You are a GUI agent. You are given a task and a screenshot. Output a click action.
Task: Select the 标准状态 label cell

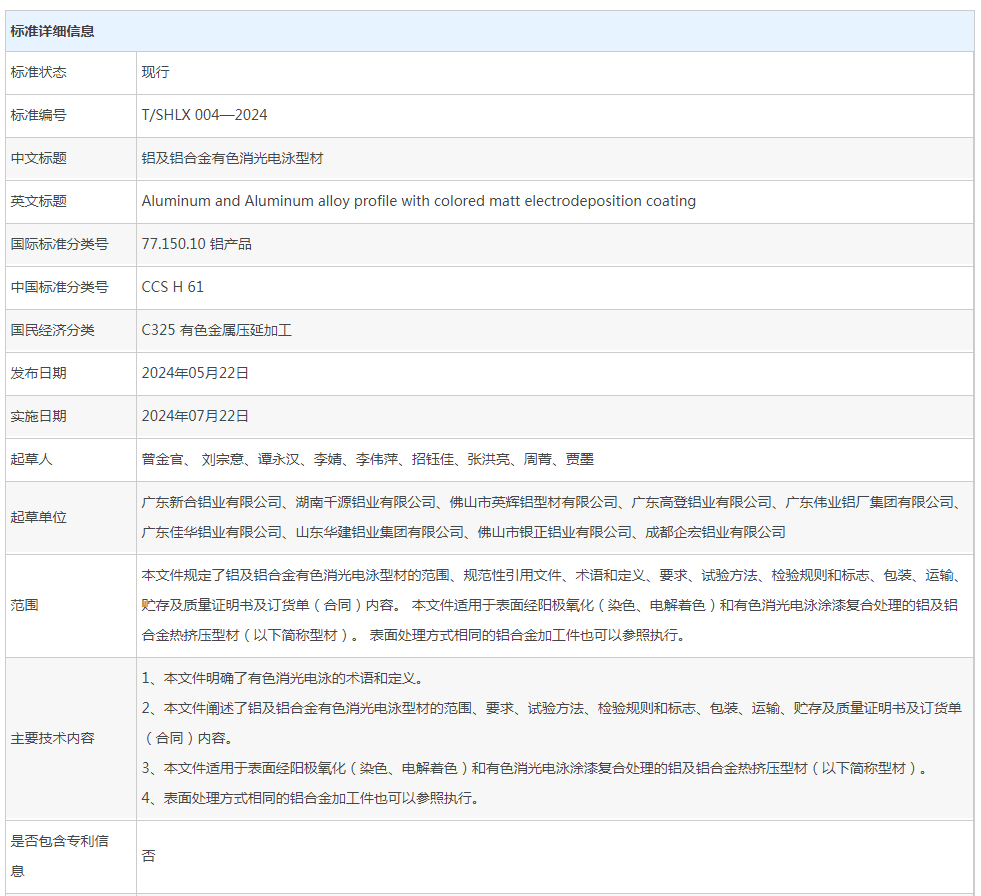click(x=71, y=73)
